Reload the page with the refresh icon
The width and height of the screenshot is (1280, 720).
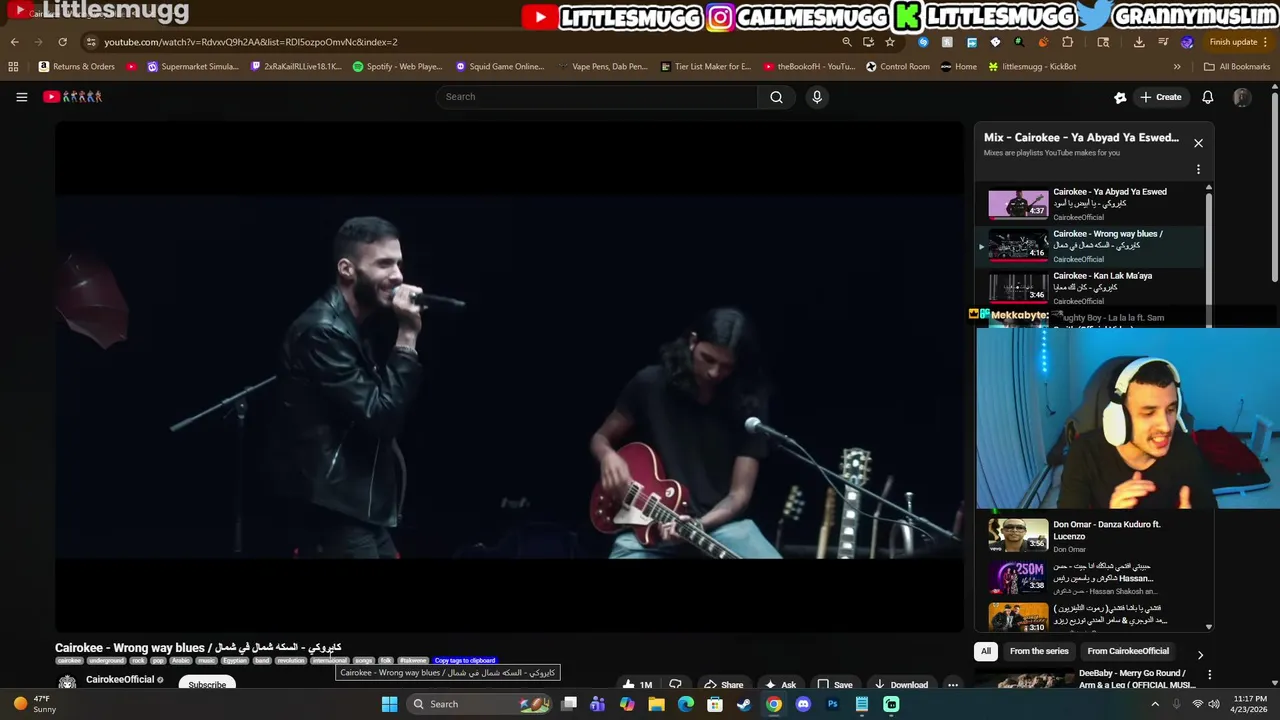click(x=62, y=42)
